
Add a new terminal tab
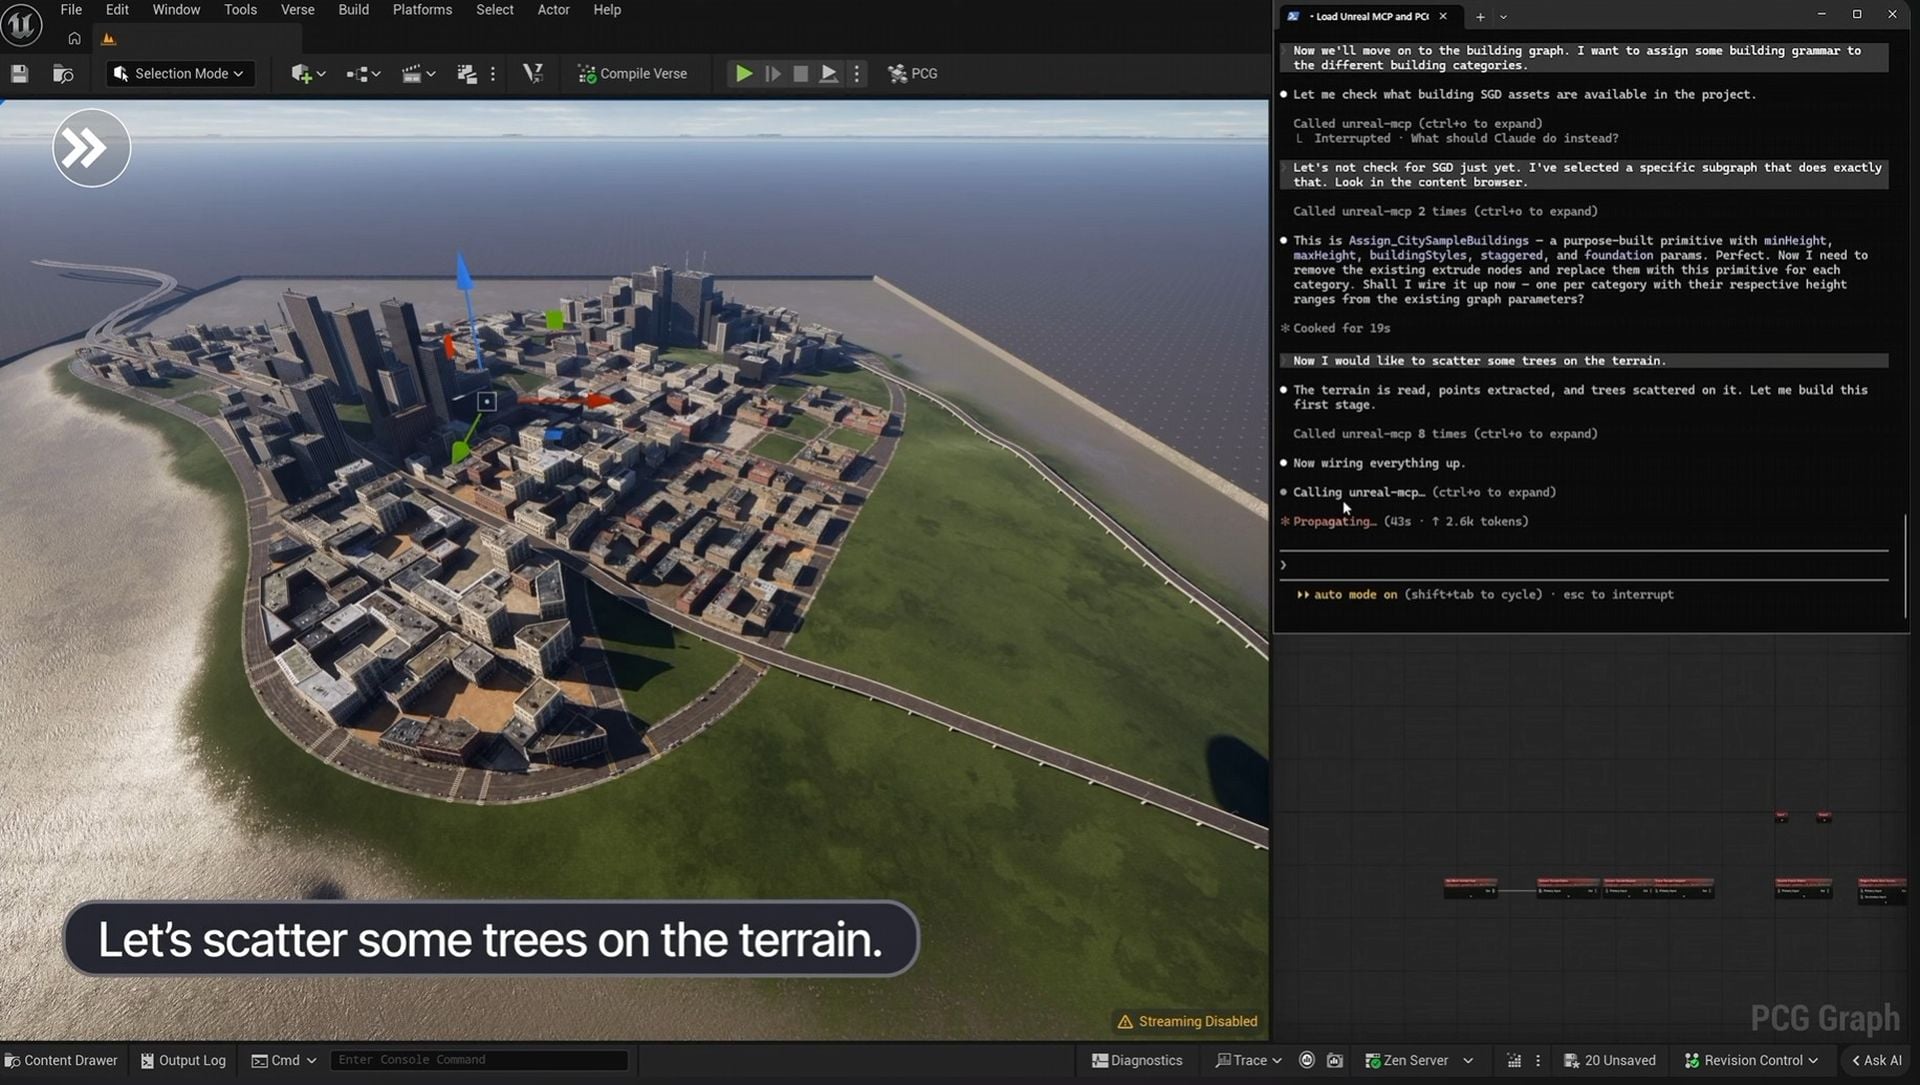(x=1480, y=17)
